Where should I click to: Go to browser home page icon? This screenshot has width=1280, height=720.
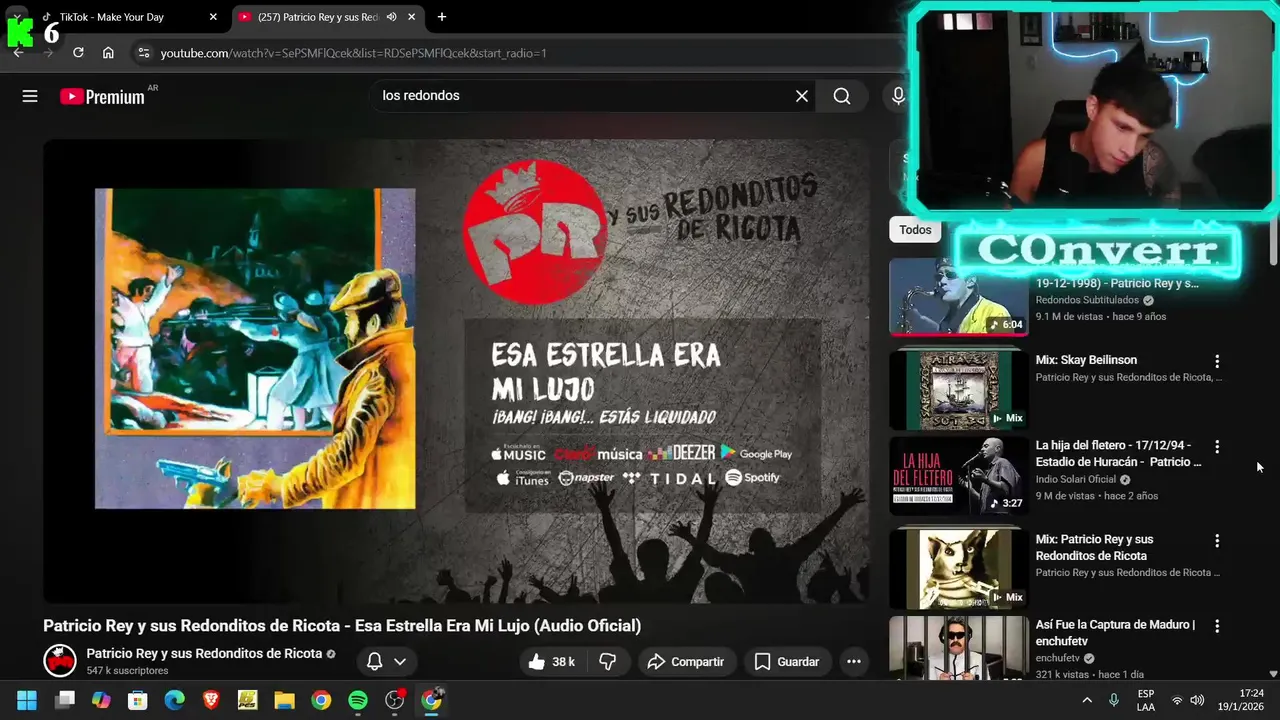[x=108, y=53]
